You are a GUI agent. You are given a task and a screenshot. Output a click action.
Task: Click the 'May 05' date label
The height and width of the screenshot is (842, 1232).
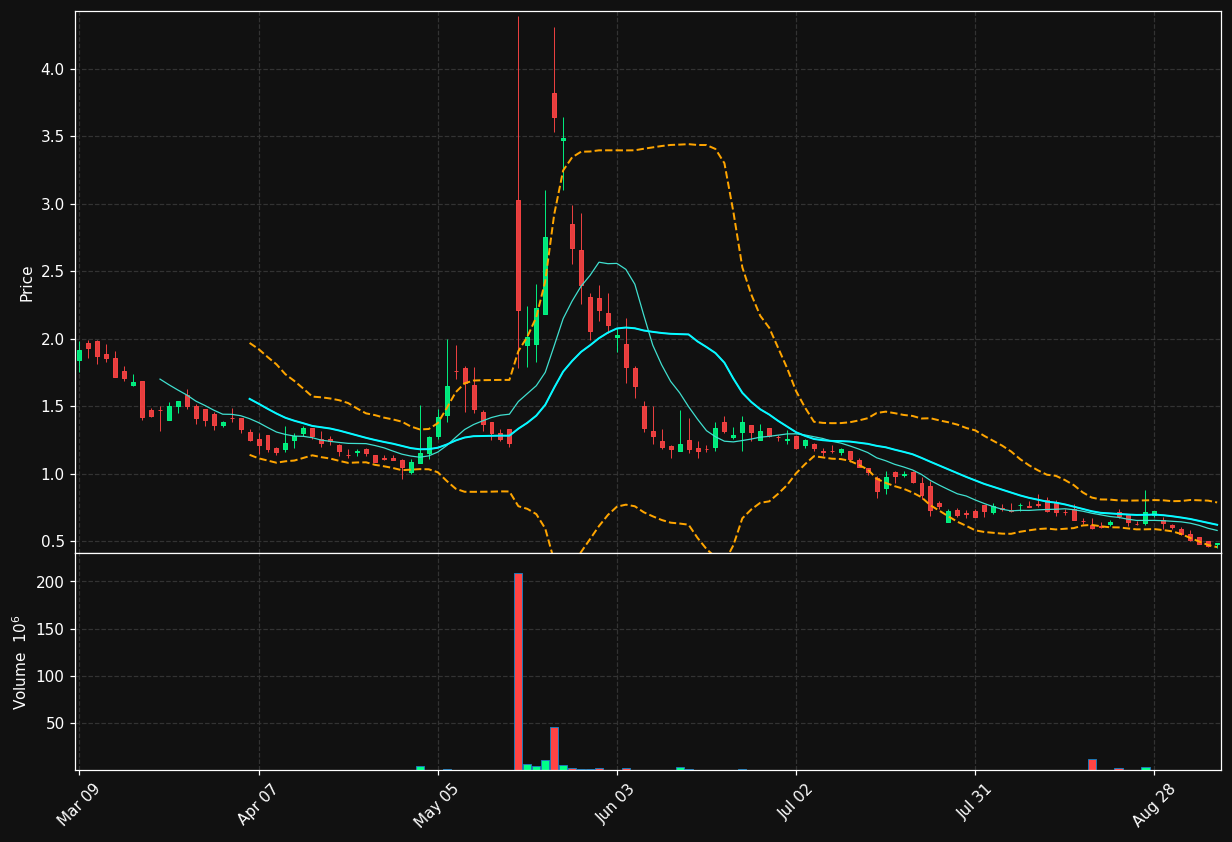436,805
